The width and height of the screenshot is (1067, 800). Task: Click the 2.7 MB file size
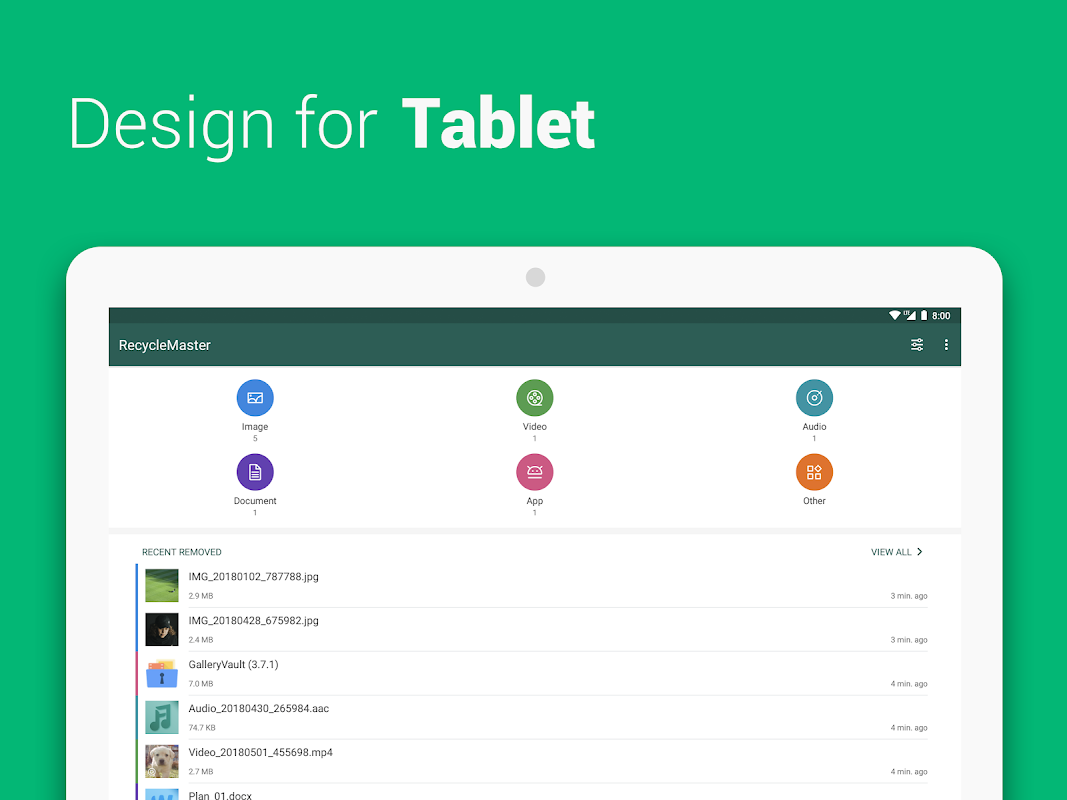pos(201,771)
